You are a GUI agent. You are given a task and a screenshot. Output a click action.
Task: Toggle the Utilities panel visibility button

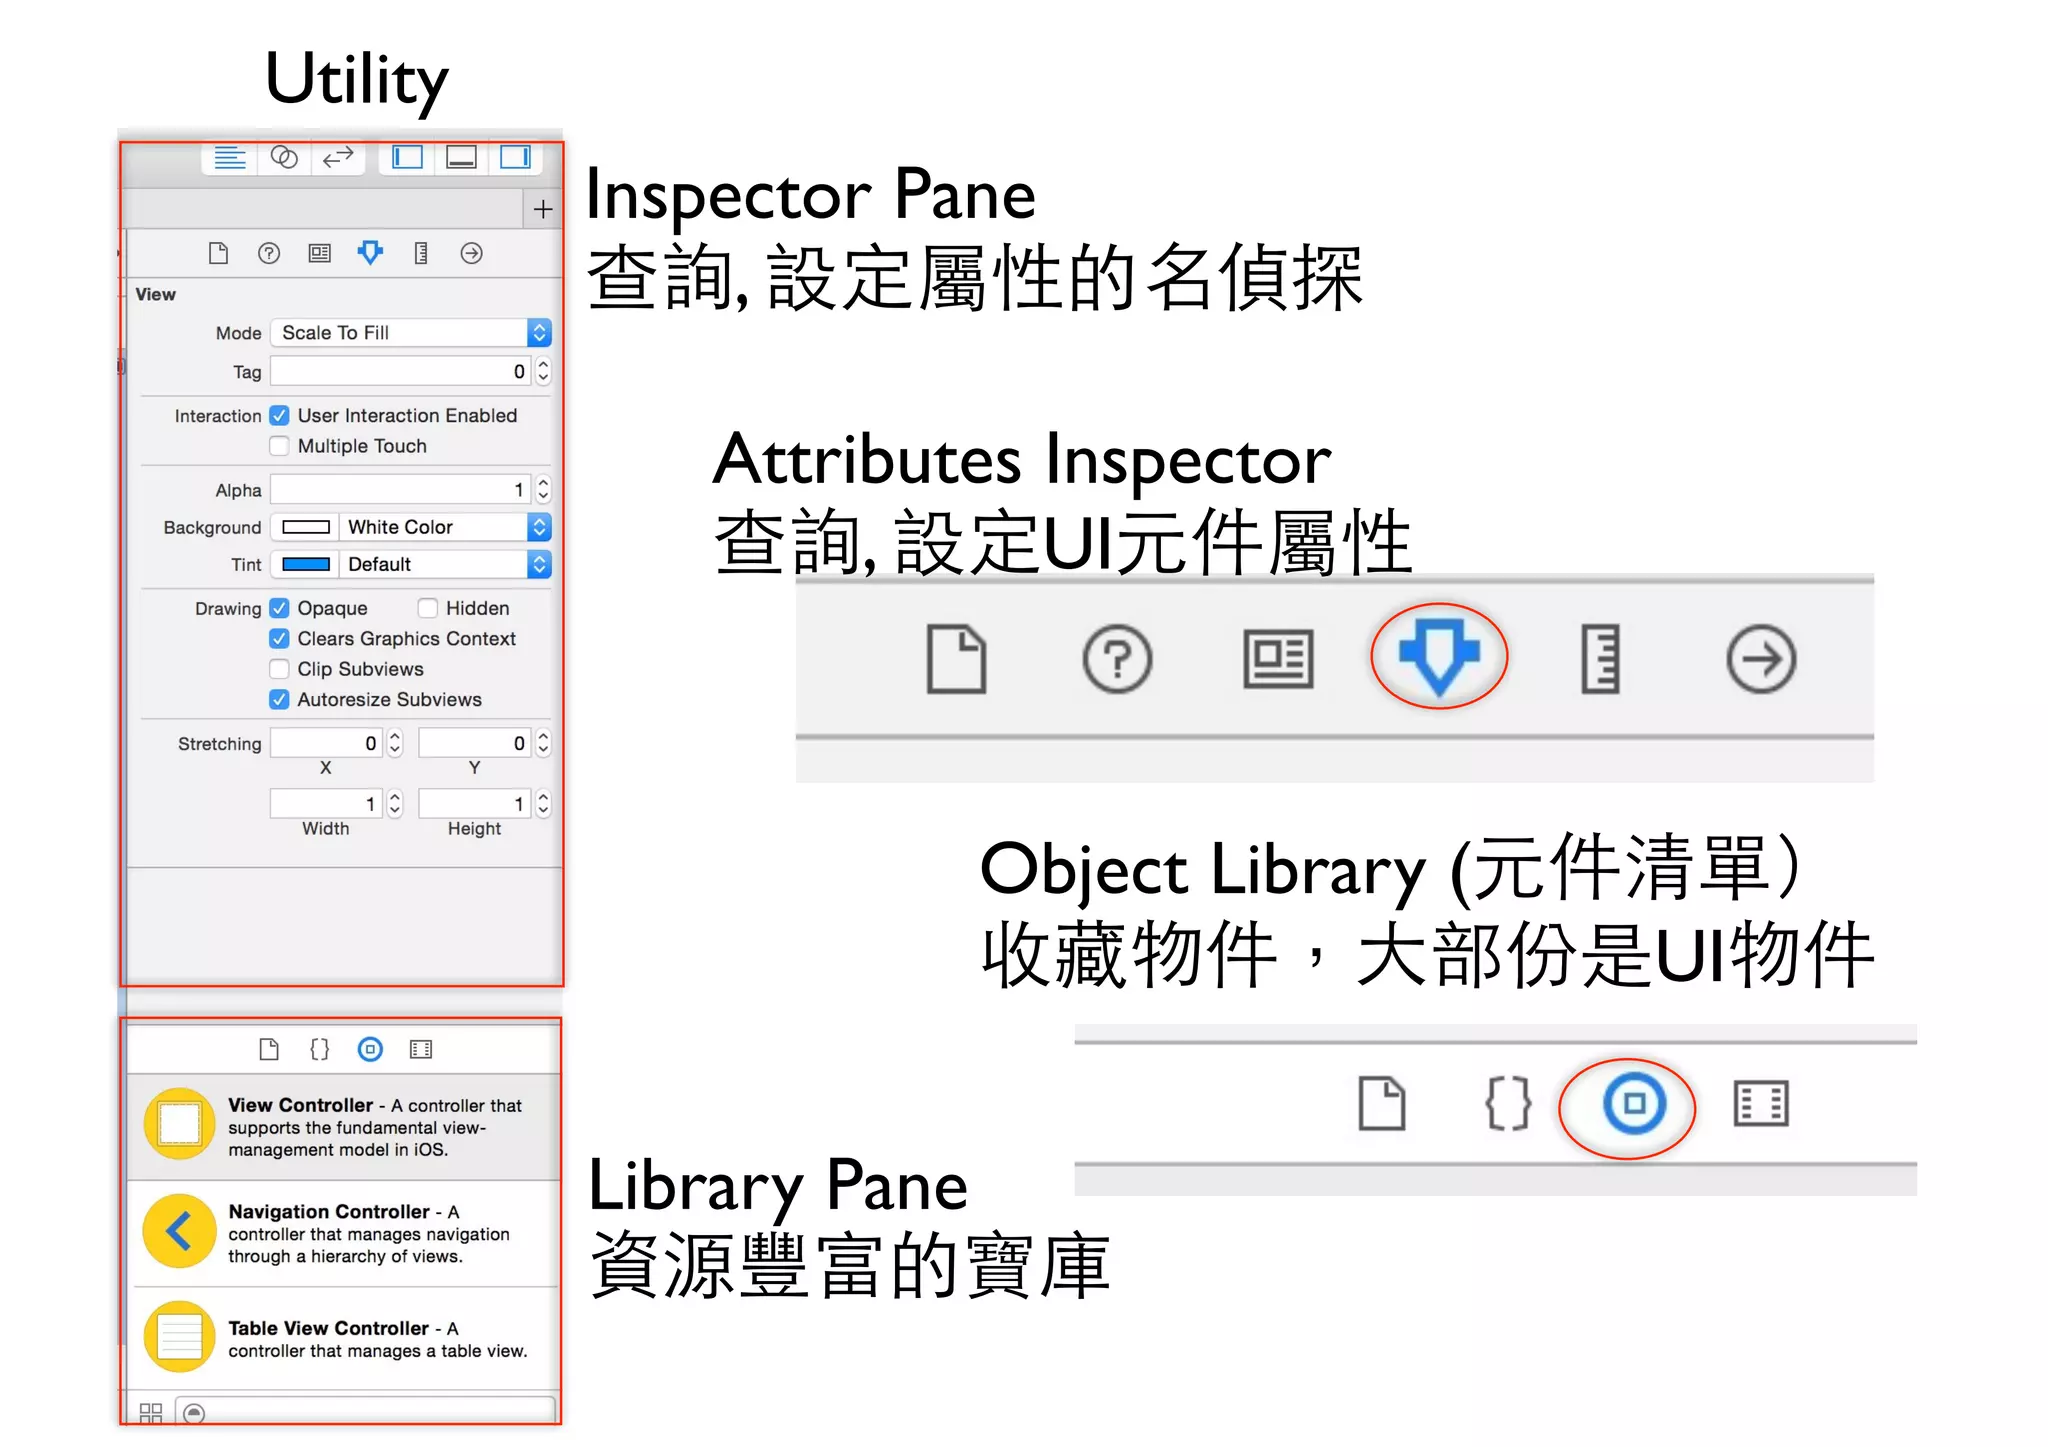point(515,158)
